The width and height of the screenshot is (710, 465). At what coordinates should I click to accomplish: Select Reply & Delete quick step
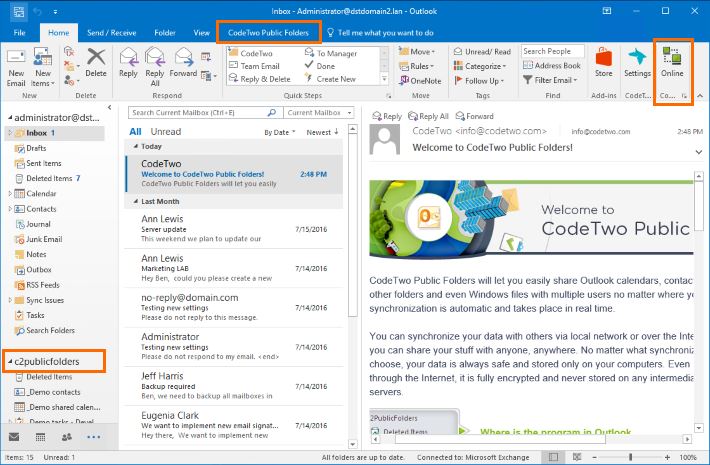(260, 79)
